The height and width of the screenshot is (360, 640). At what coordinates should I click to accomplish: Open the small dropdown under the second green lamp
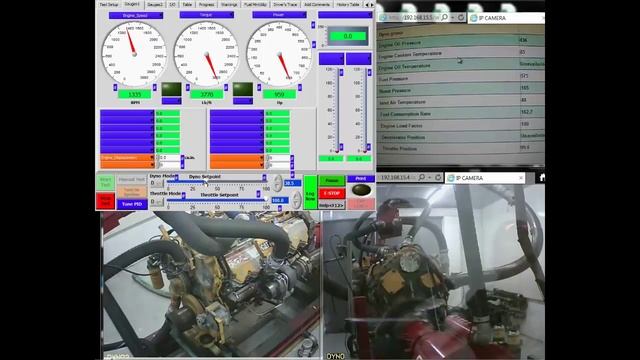coord(243,101)
